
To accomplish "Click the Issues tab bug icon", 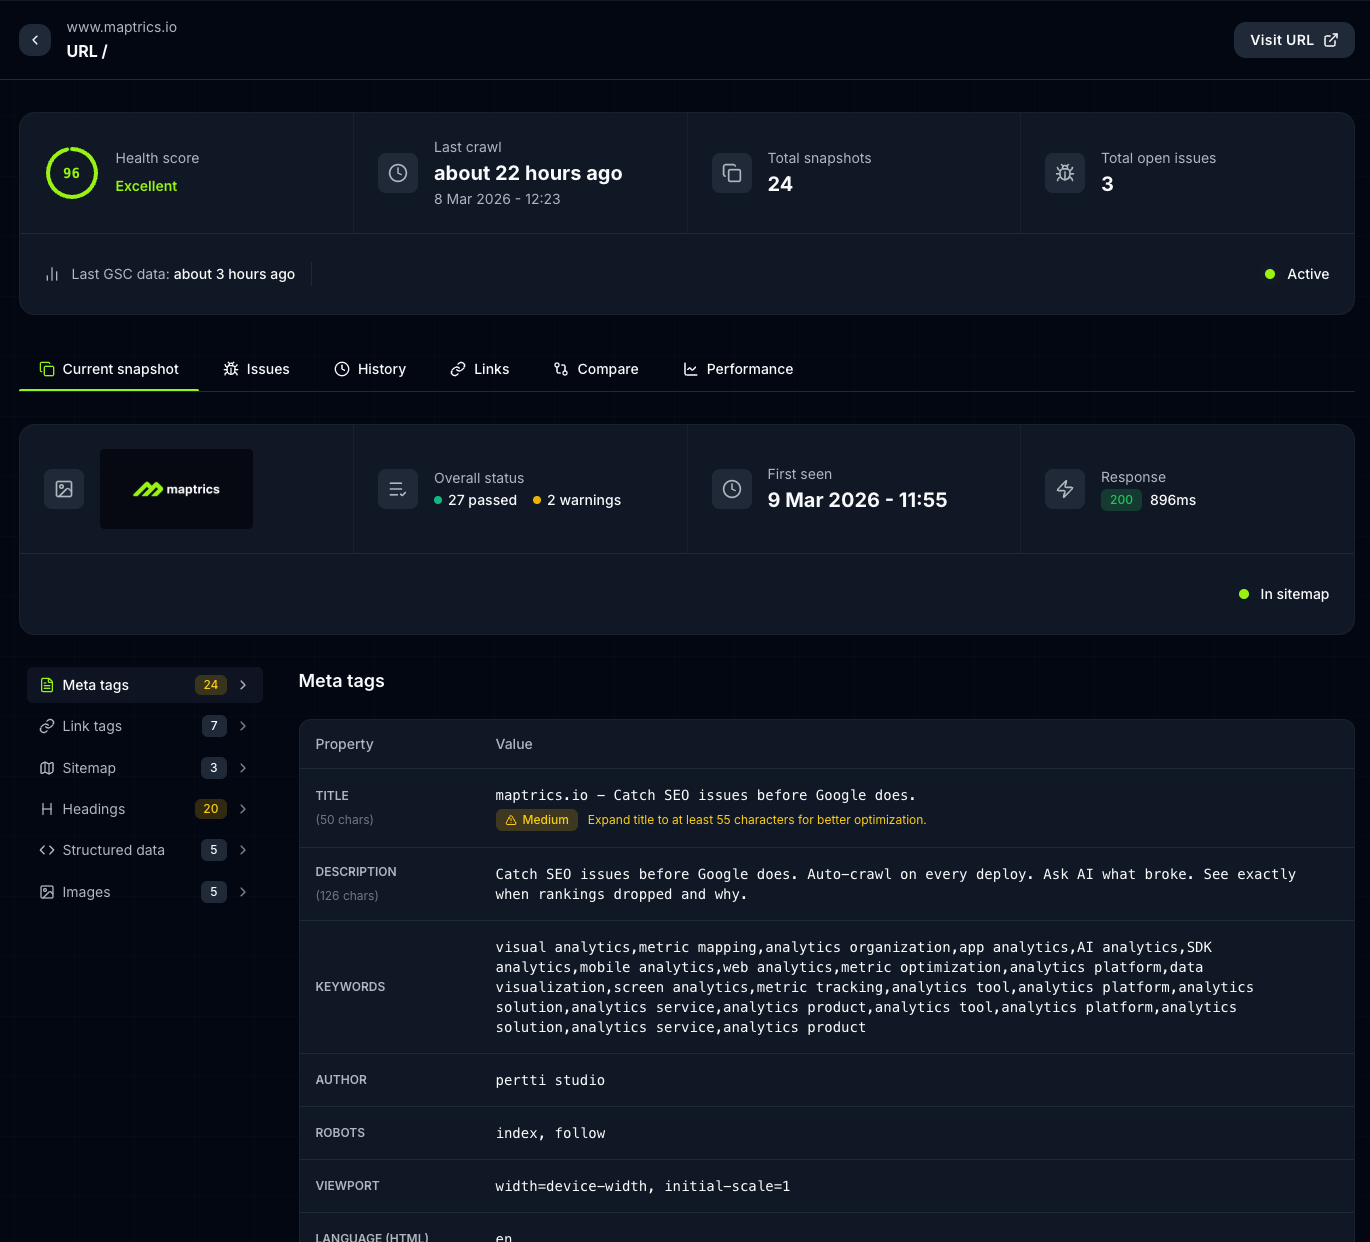I will click(x=231, y=369).
